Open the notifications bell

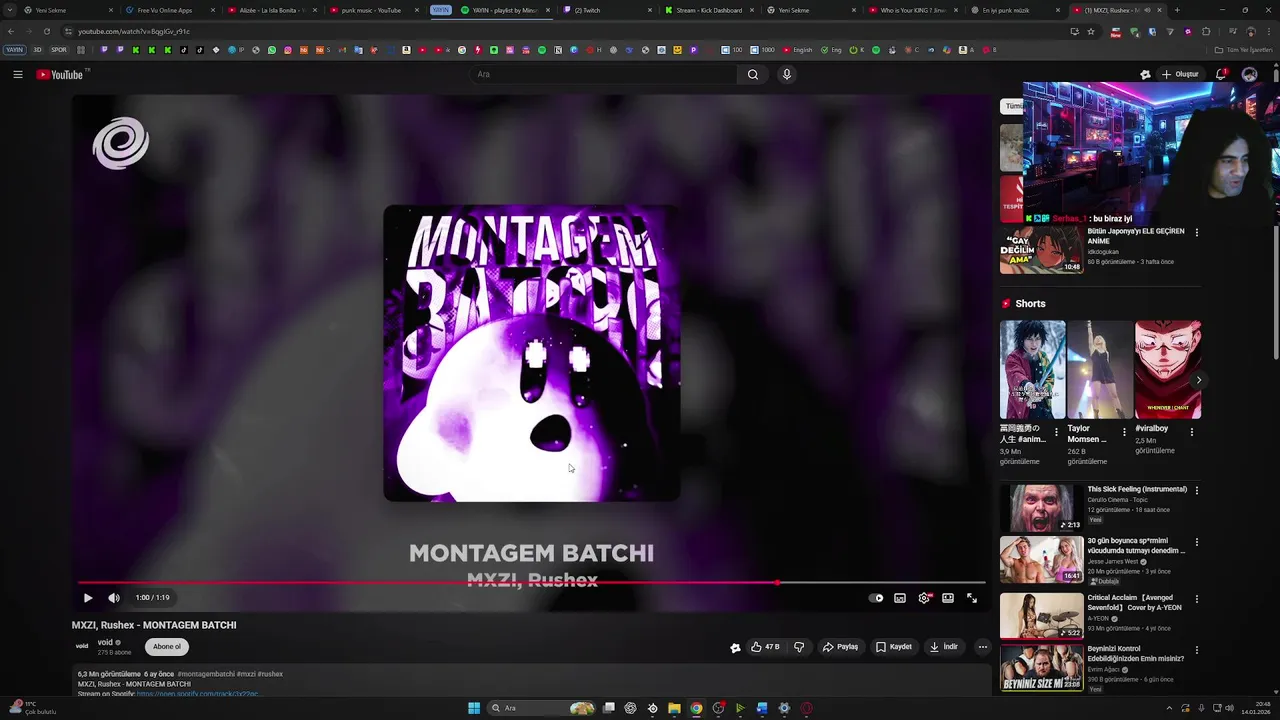[1221, 74]
